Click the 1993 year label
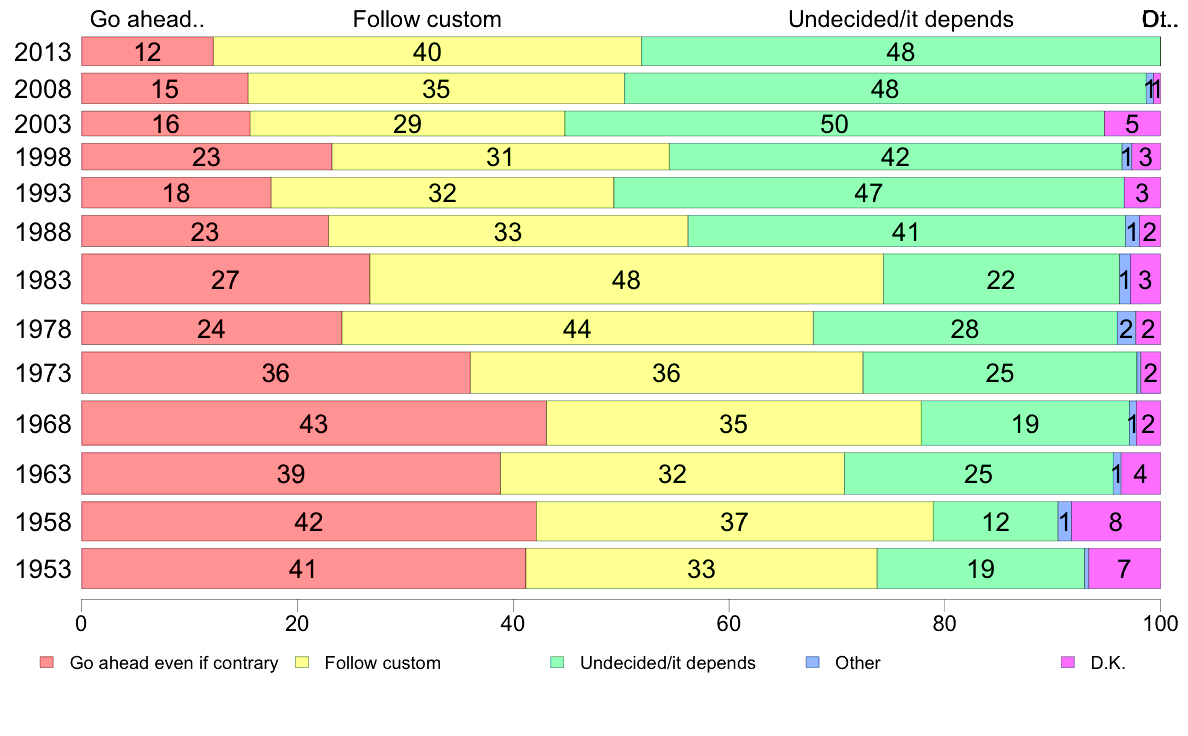The height and width of the screenshot is (736, 1188). [x=43, y=193]
